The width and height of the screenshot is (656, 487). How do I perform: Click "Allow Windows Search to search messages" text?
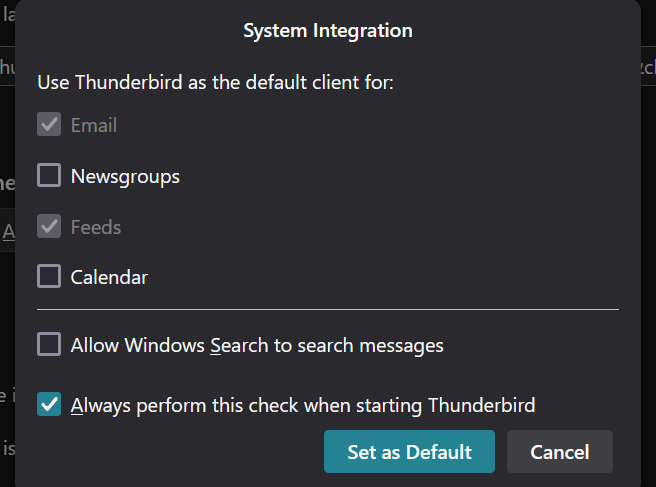coord(257,345)
